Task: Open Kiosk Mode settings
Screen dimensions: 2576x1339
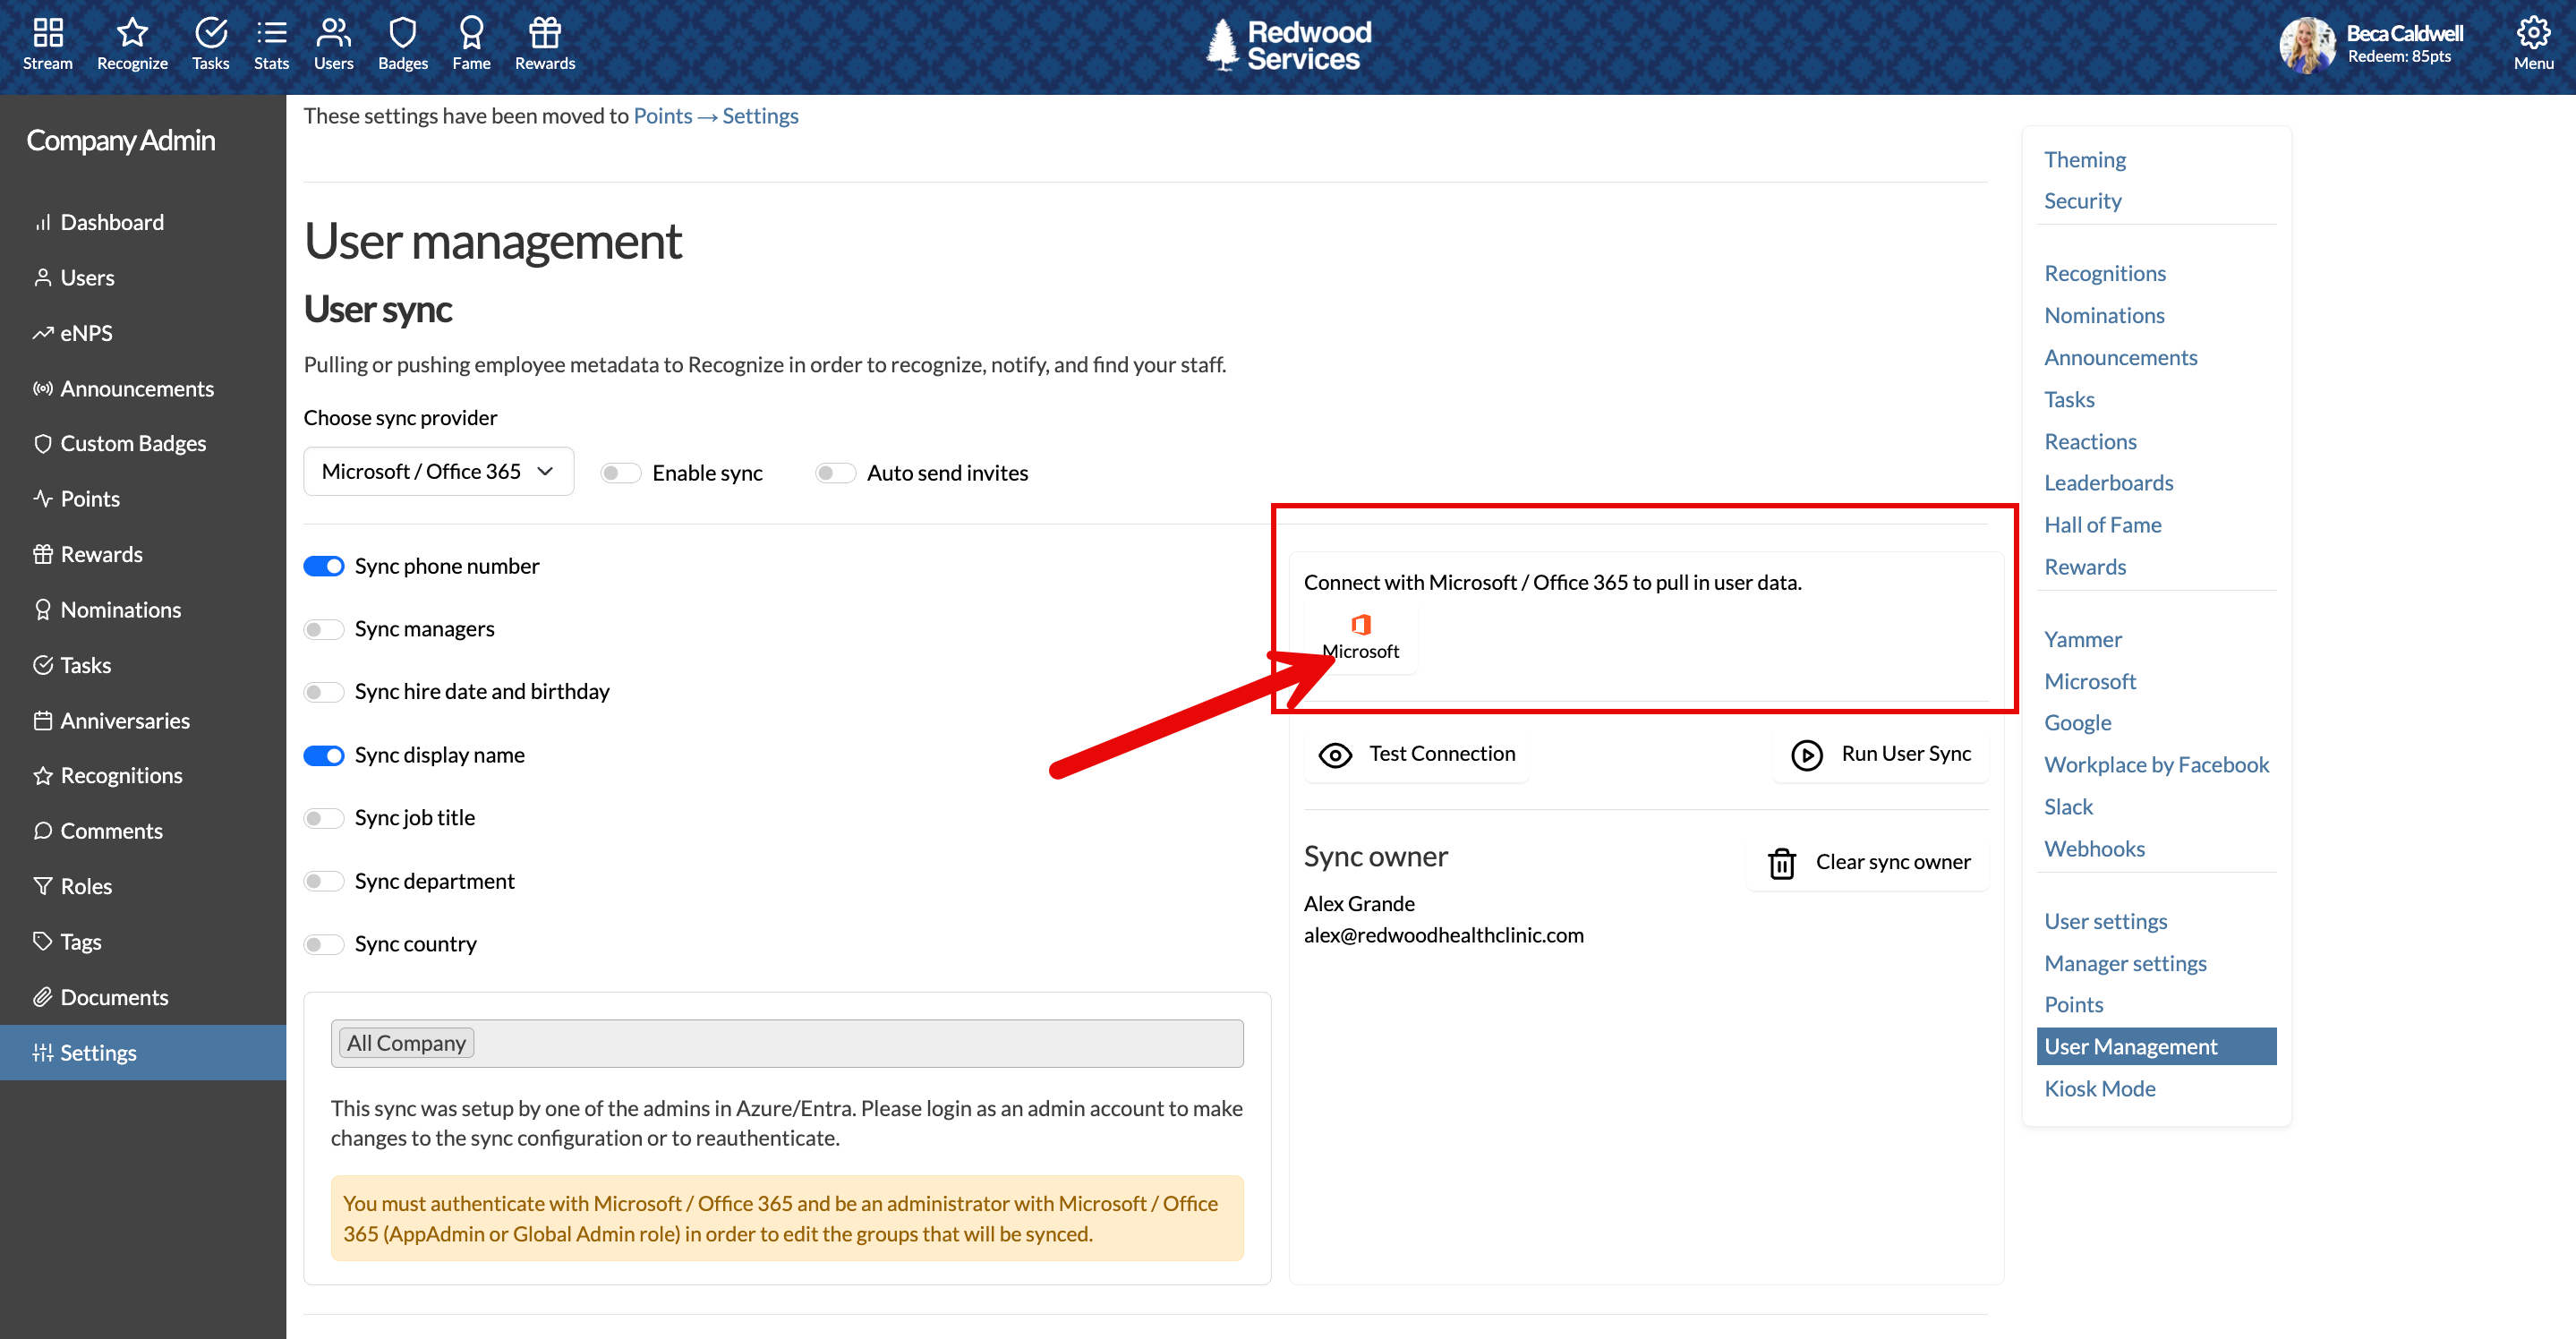Action: (x=2100, y=1089)
